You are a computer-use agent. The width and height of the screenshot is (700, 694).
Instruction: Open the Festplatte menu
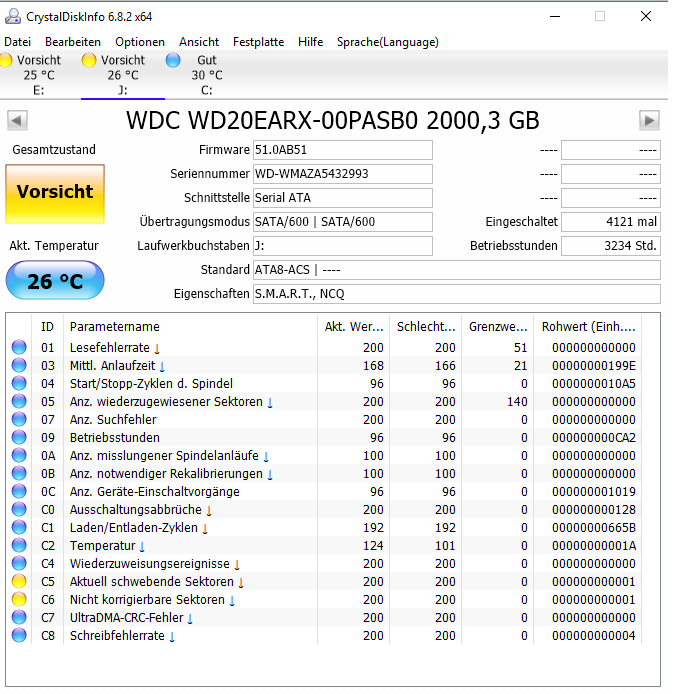pos(258,42)
